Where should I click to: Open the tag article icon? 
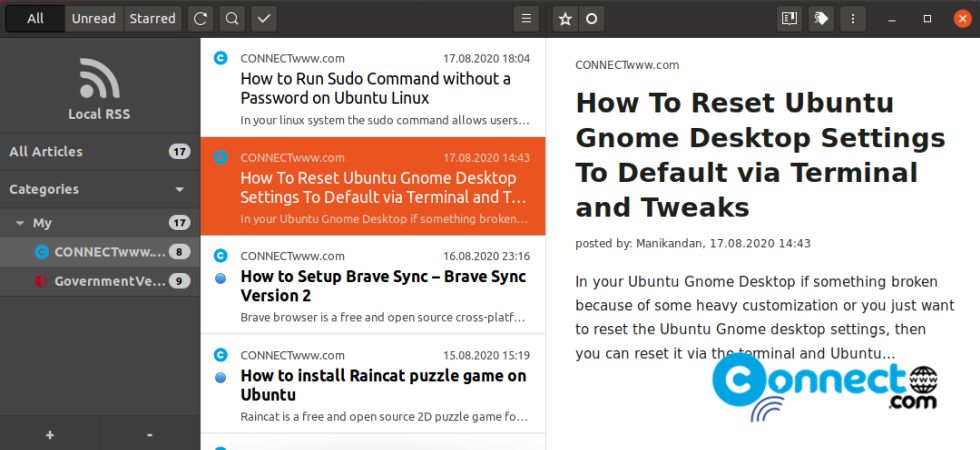point(821,19)
